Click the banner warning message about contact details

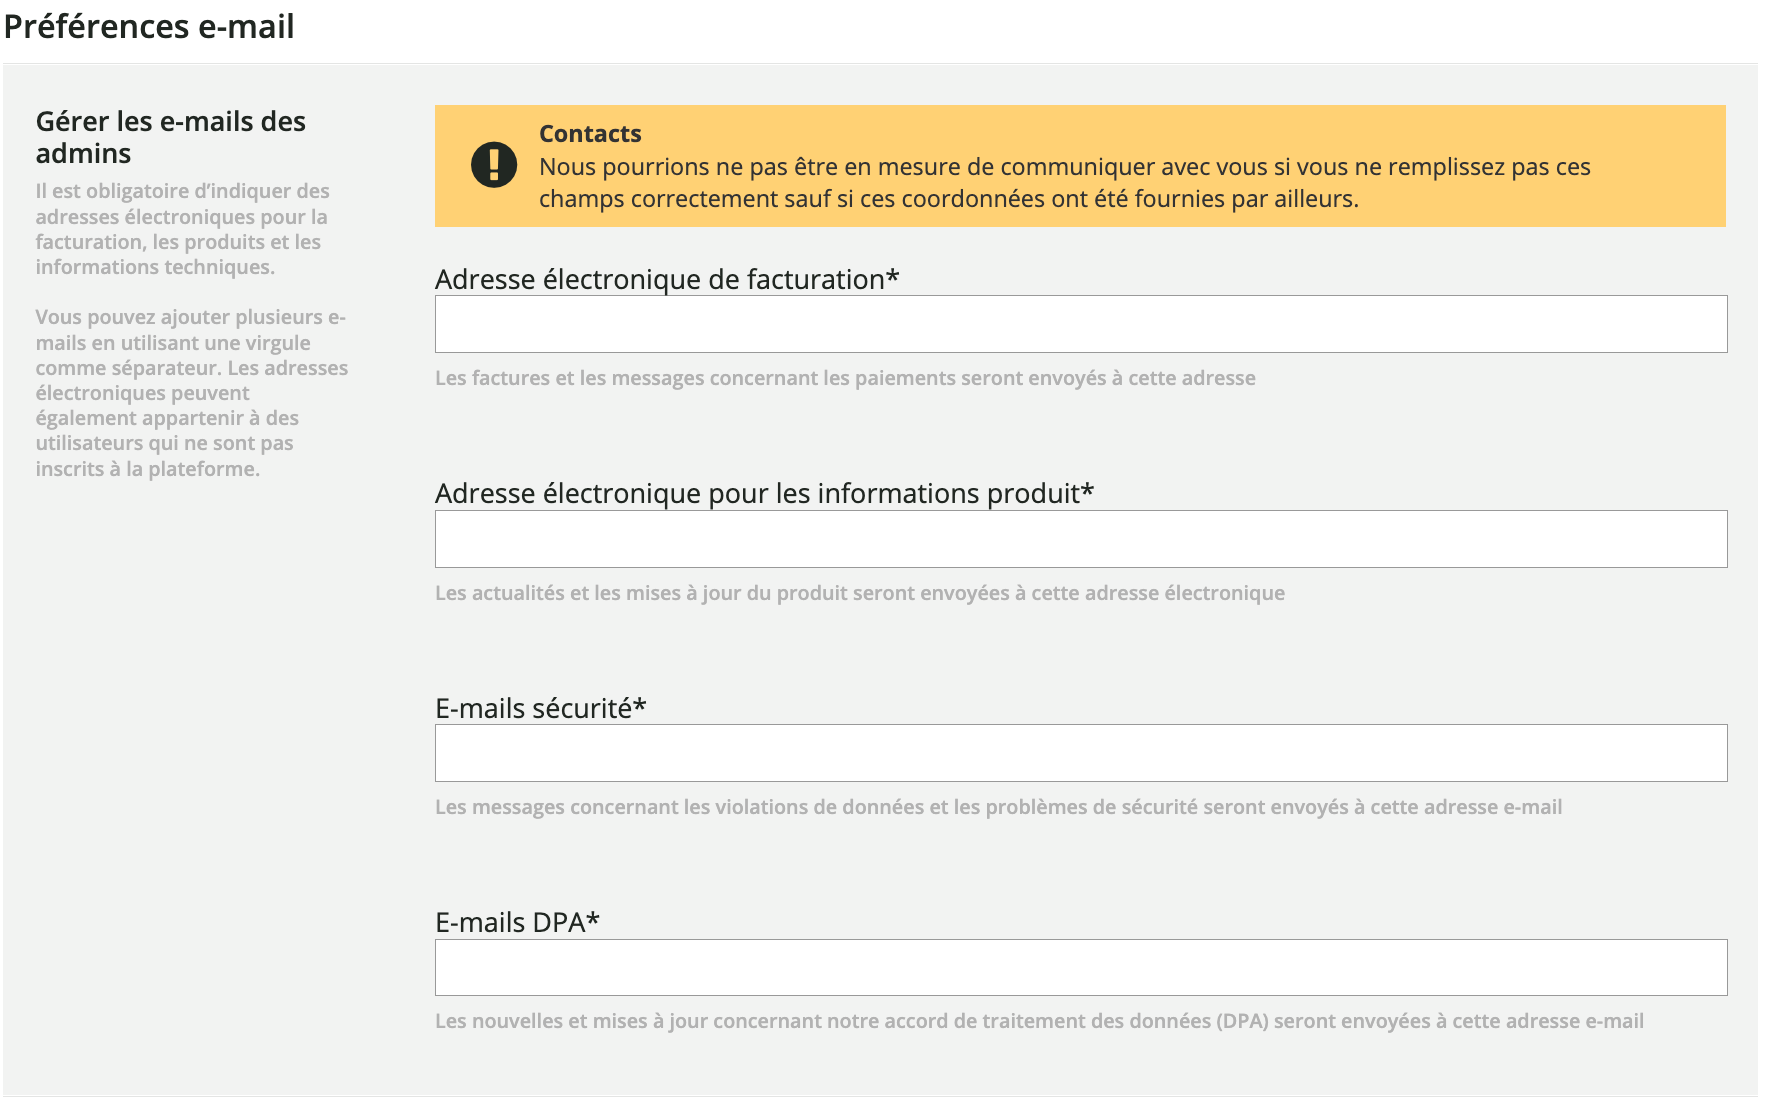pyautogui.click(x=1064, y=183)
